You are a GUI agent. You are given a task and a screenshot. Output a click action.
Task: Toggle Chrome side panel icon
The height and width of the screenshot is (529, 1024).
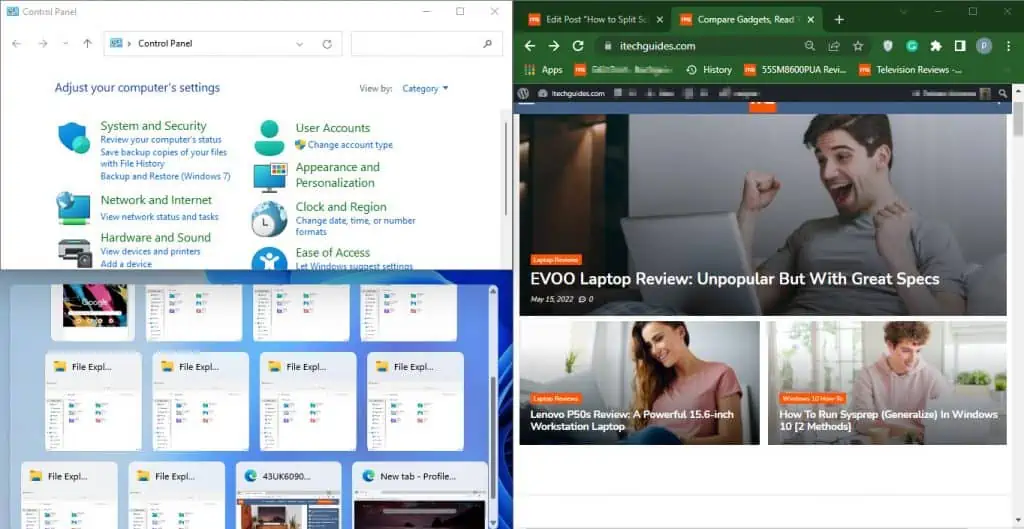click(960, 46)
